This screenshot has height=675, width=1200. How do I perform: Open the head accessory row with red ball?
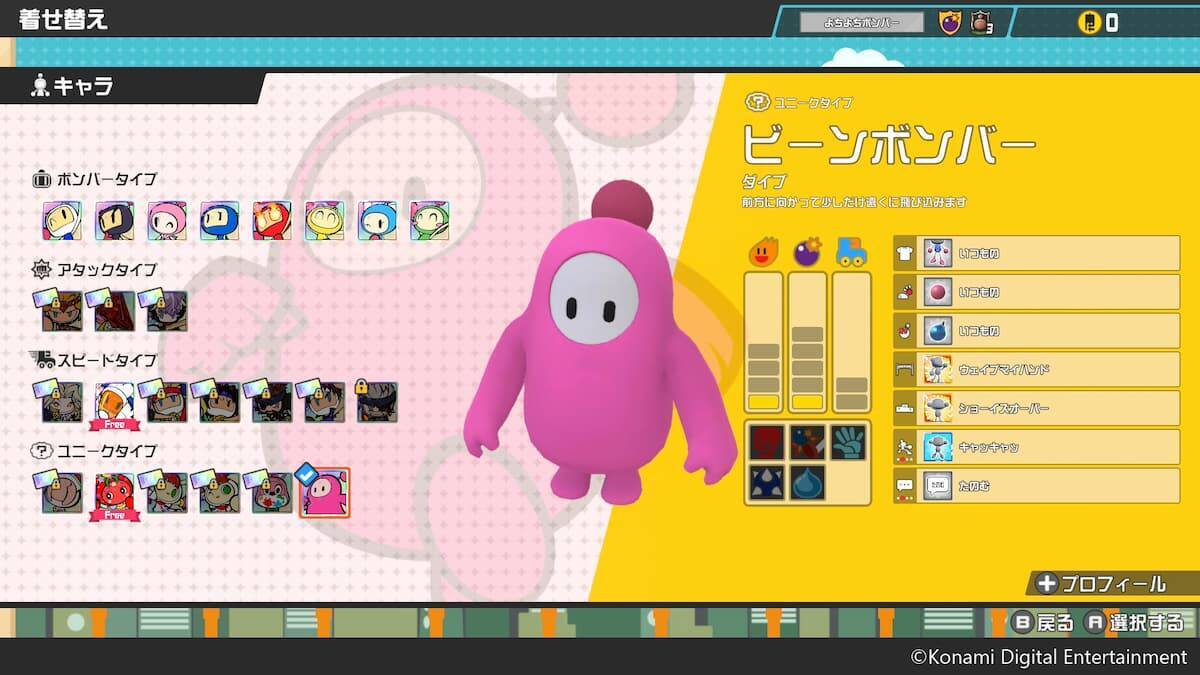tap(1037, 292)
